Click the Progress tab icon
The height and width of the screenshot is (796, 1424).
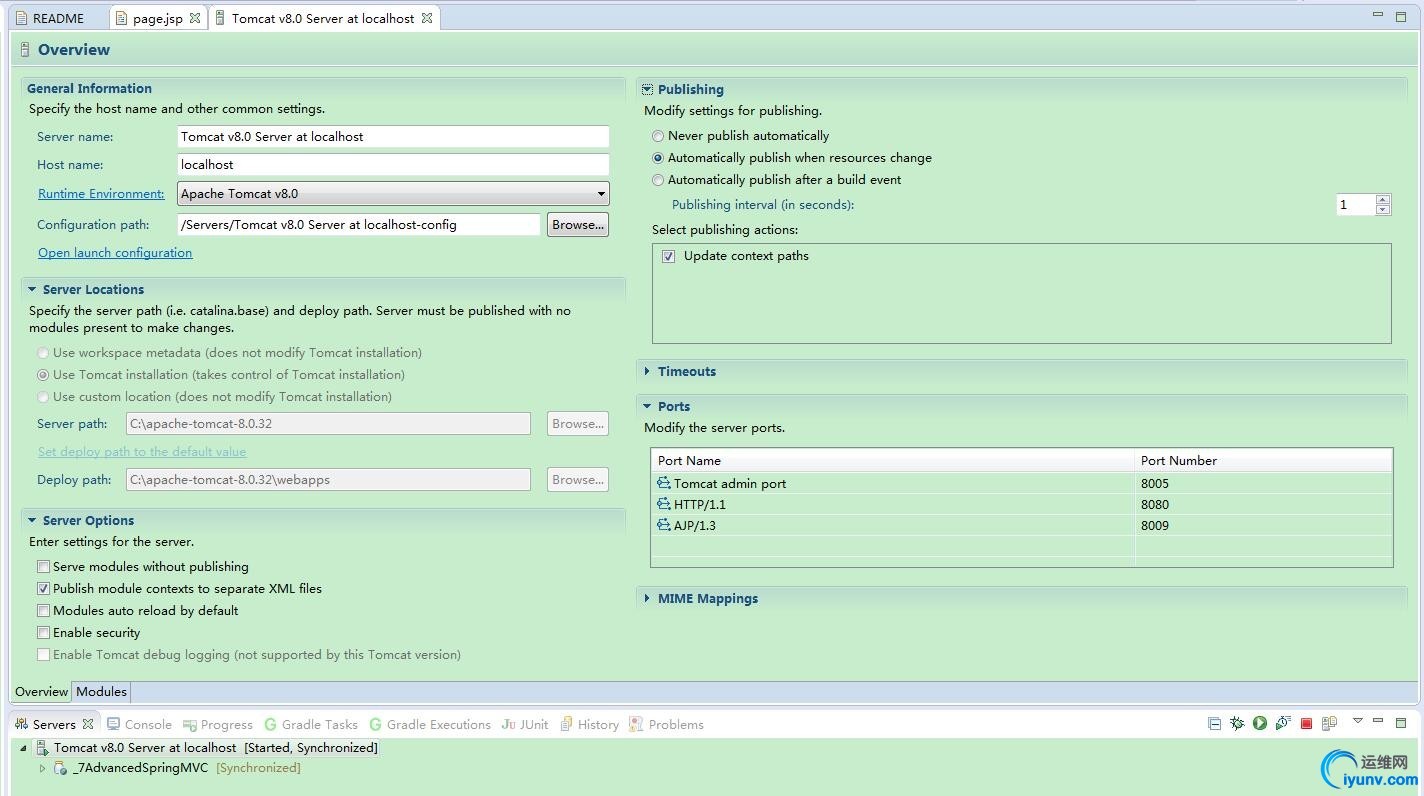coord(189,724)
